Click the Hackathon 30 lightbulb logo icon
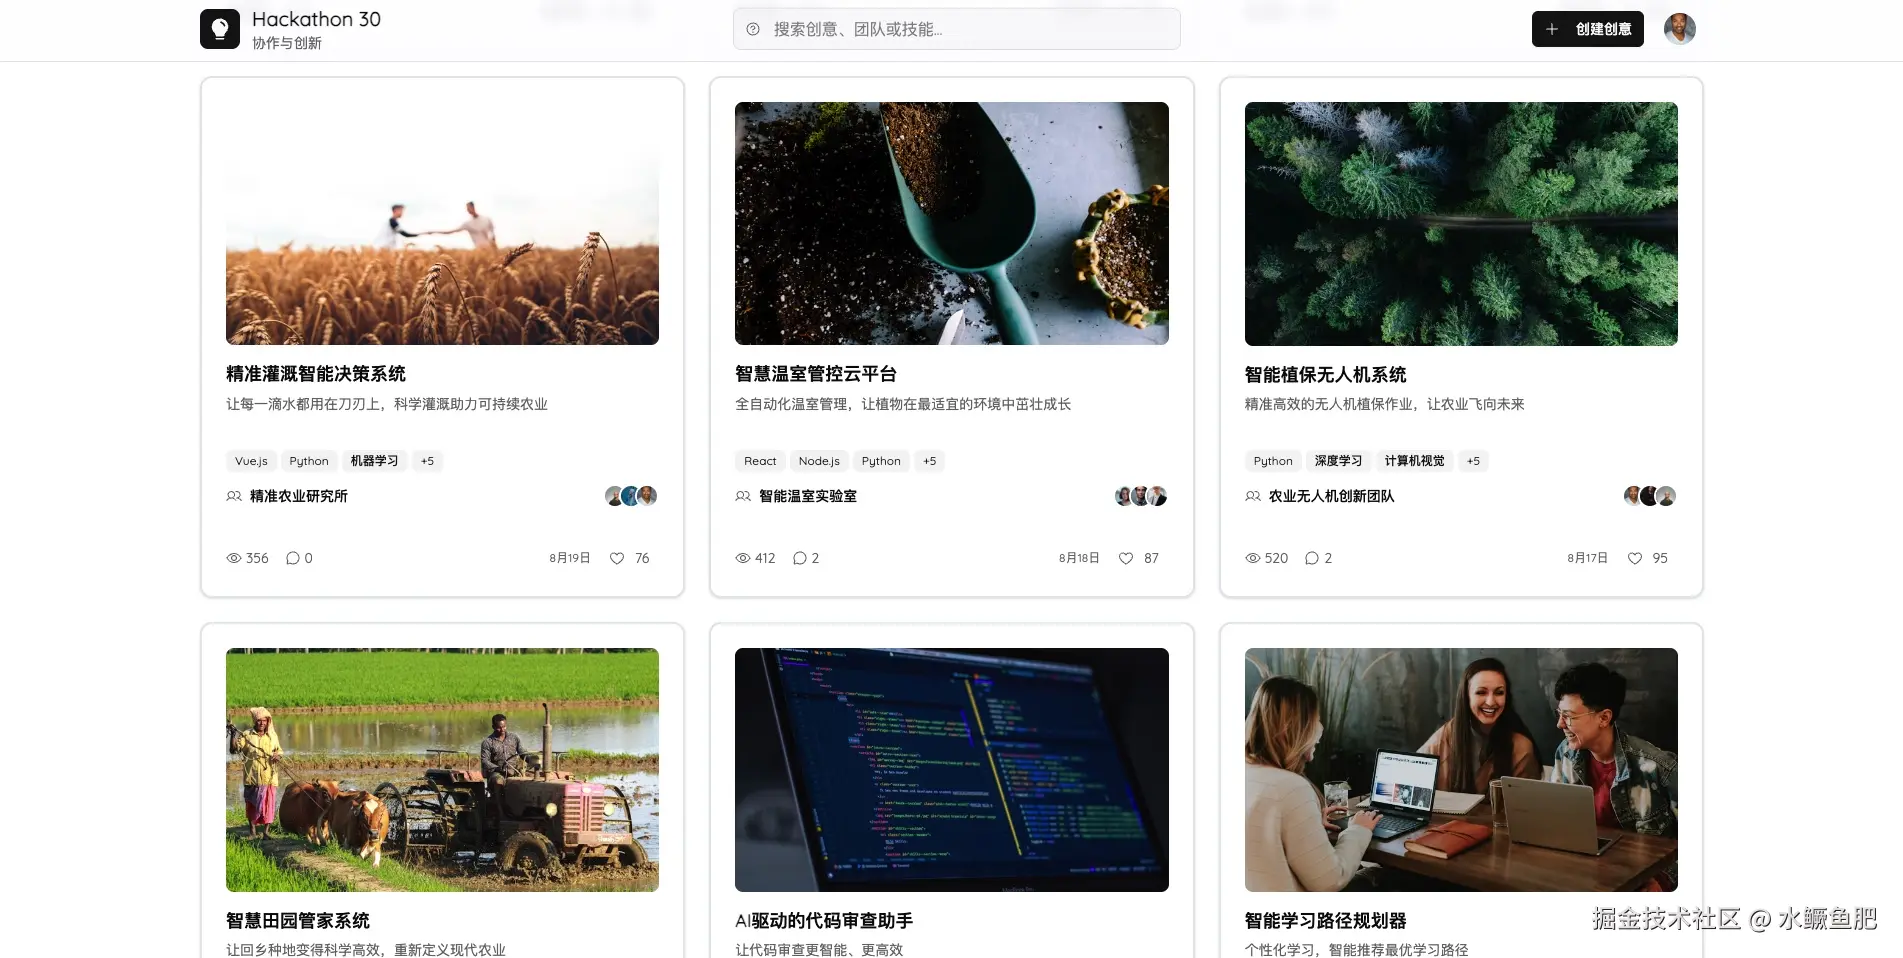This screenshot has width=1903, height=958. click(x=219, y=28)
